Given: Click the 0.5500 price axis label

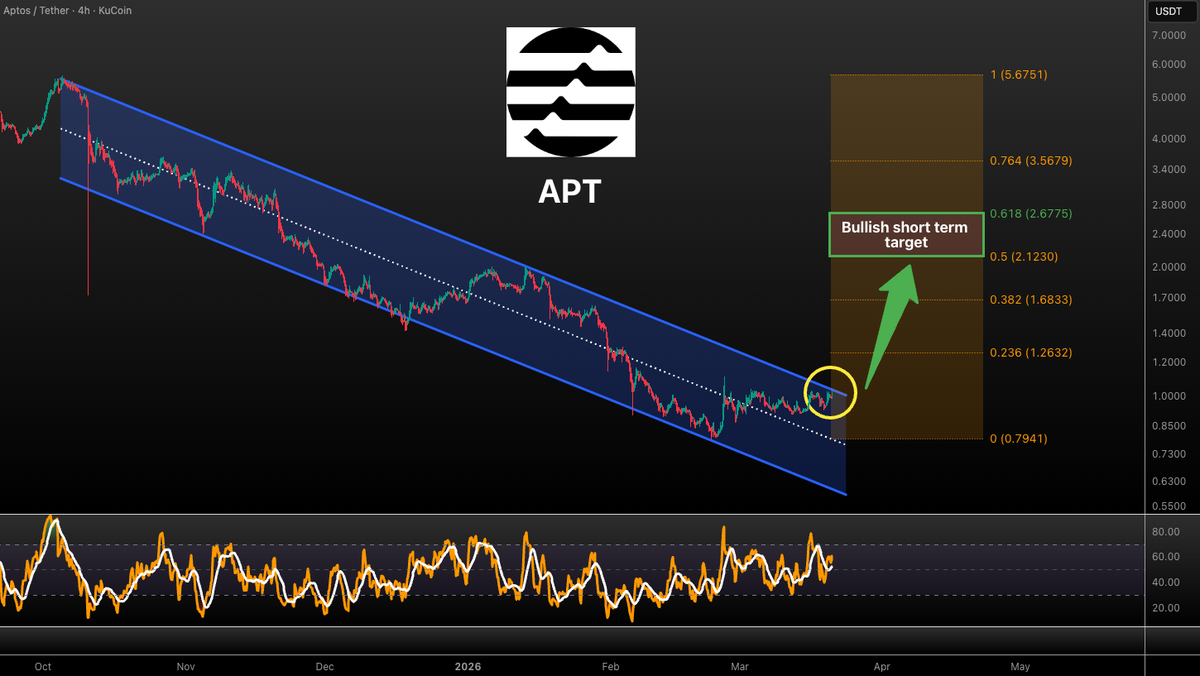Looking at the screenshot, I should (1169, 506).
